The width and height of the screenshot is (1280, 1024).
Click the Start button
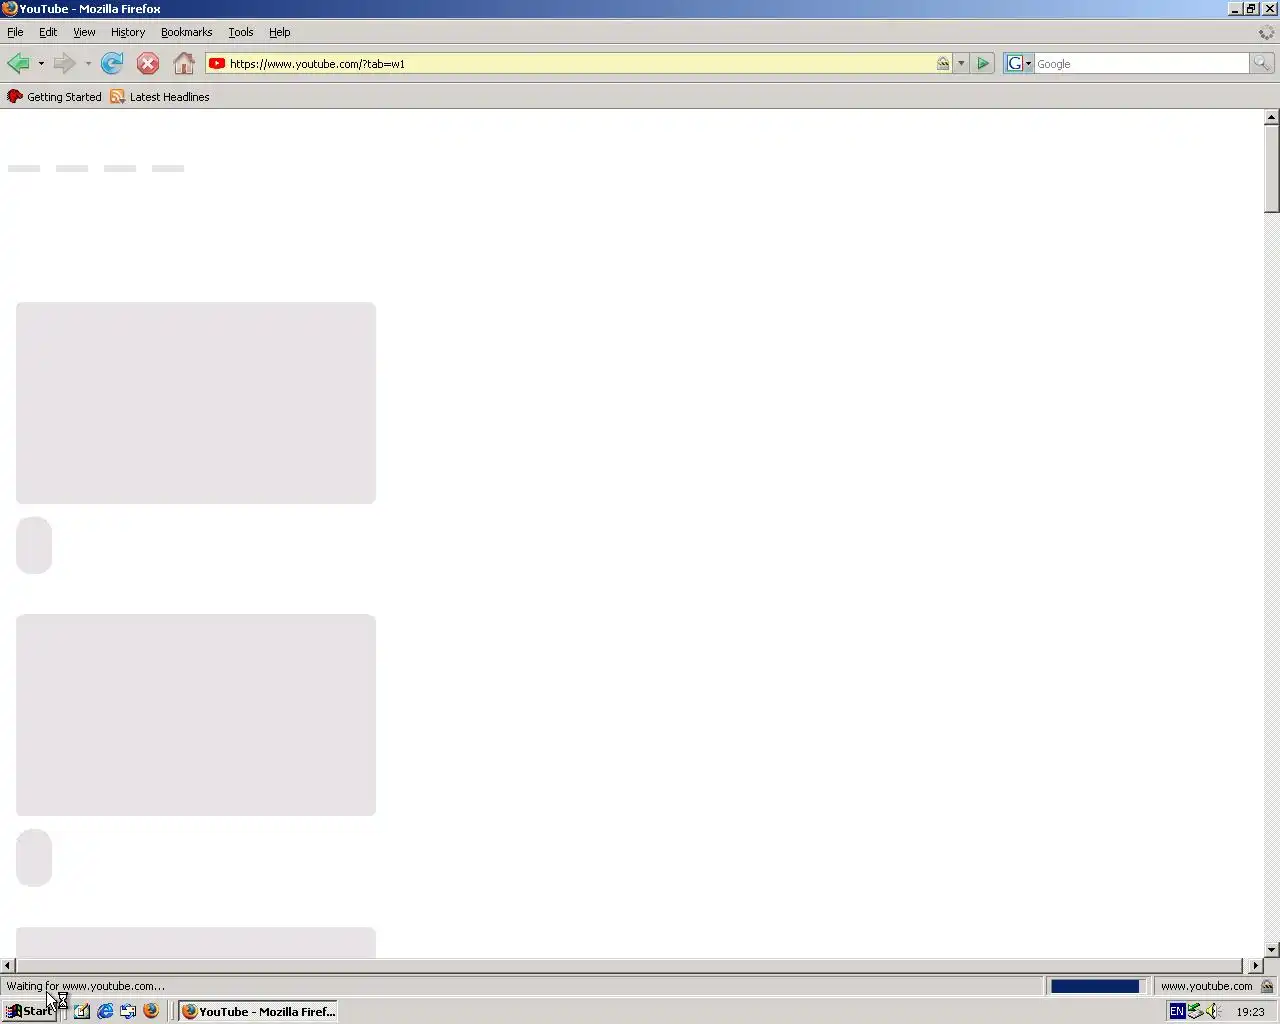point(29,1011)
